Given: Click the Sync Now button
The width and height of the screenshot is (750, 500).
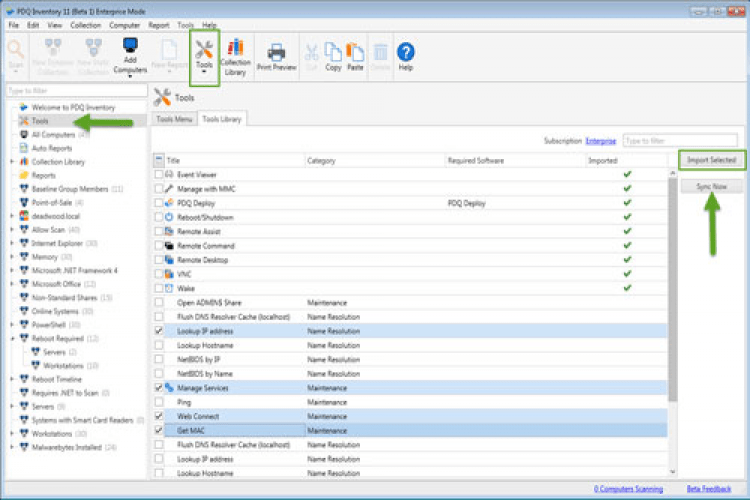Looking at the screenshot, I should pos(711,187).
